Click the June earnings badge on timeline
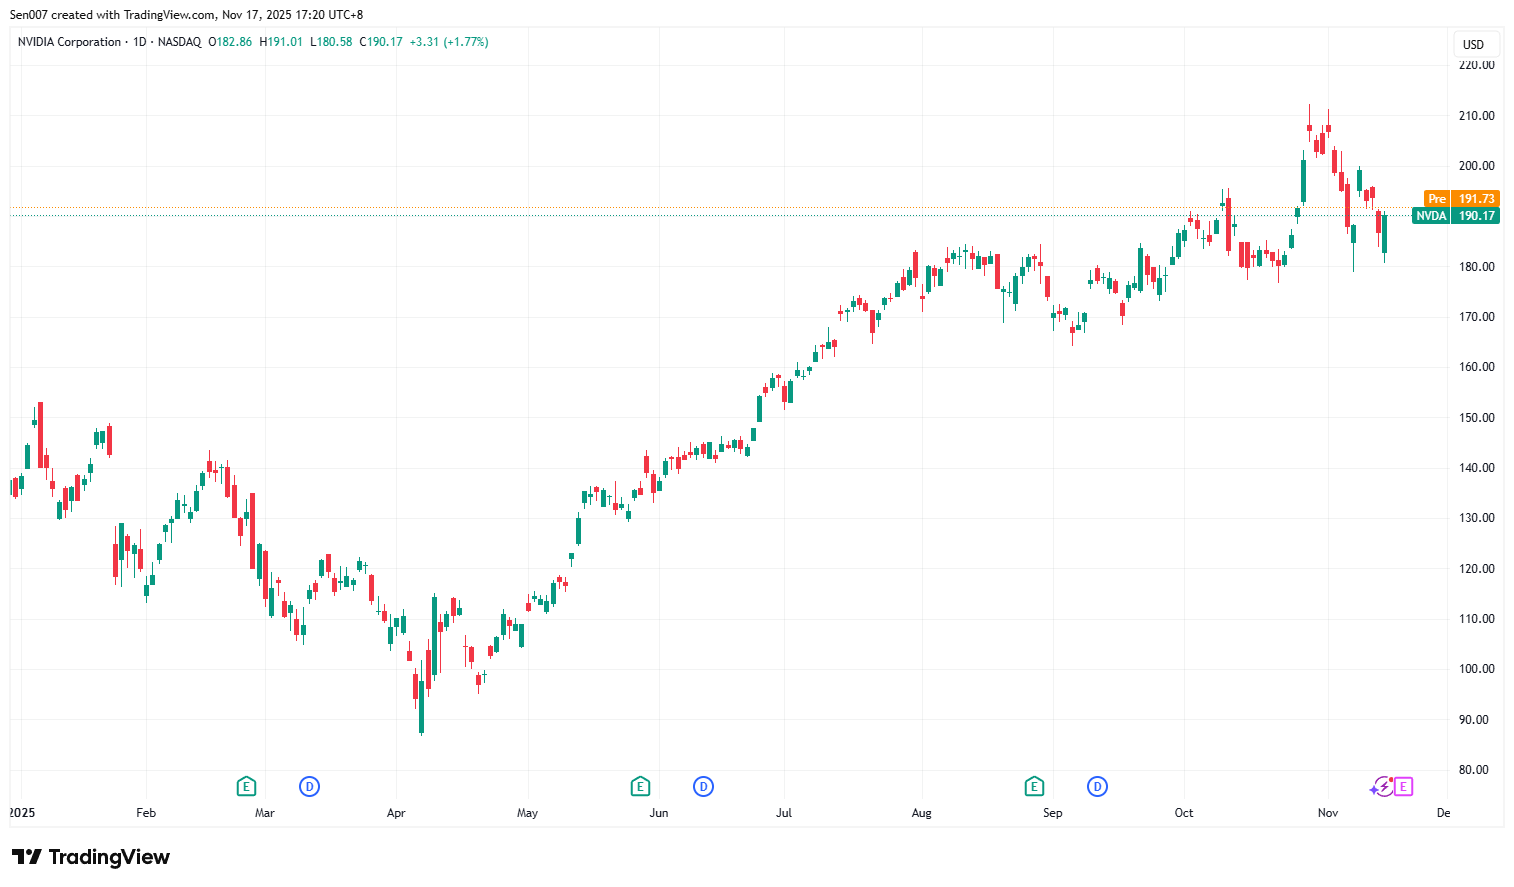The image size is (1514, 887). pos(640,787)
